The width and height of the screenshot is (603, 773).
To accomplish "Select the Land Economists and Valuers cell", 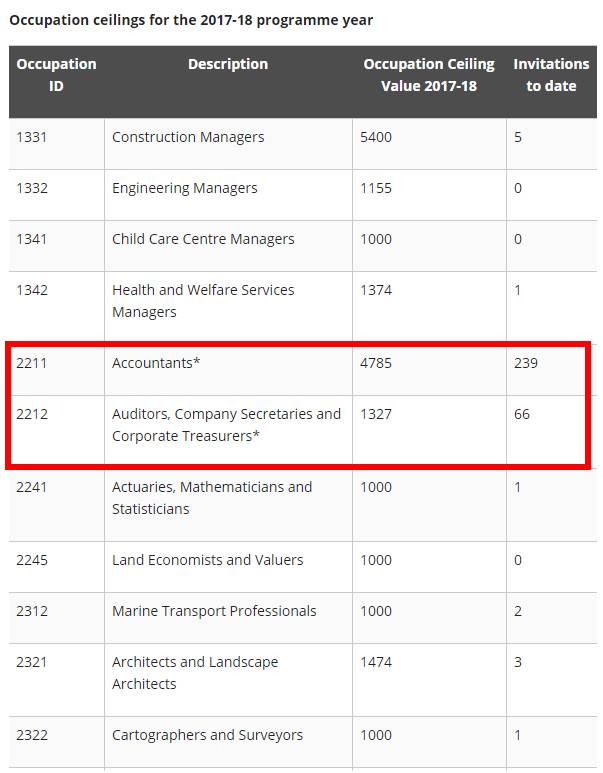I will [x=207, y=560].
